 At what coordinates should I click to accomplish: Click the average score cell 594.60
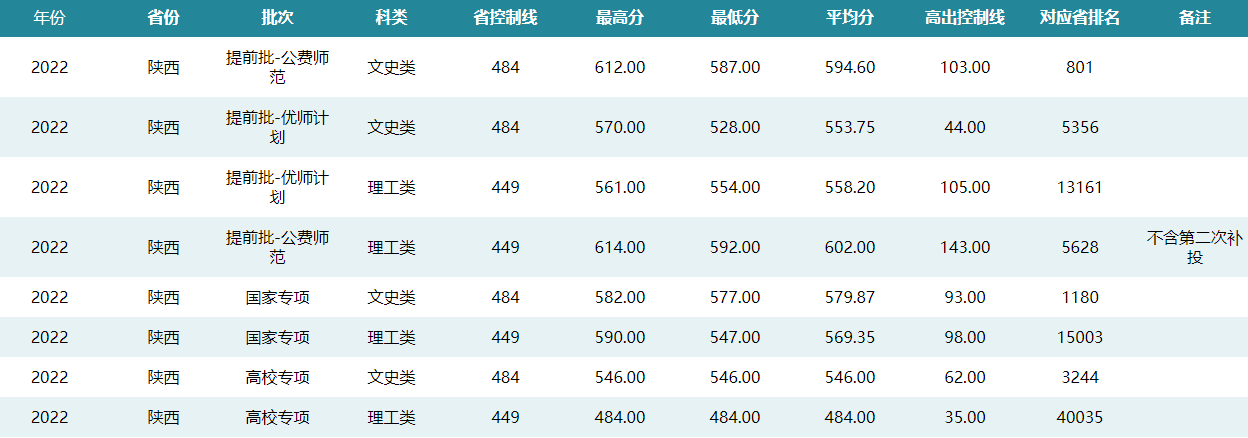[x=850, y=68]
